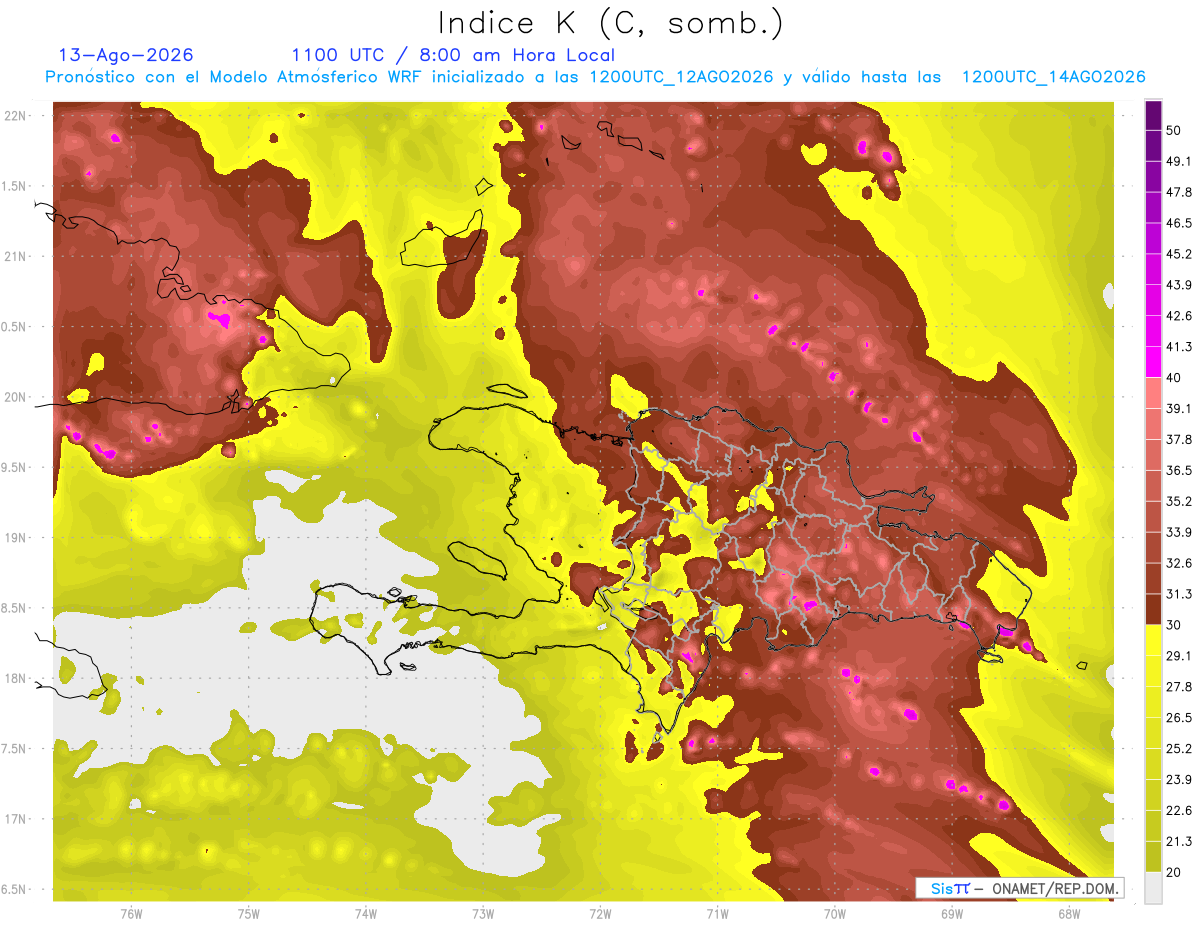Viewport: 1200px width, 927px height.
Task: Click the '46.5' value on the color scale
Action: click(x=1178, y=223)
